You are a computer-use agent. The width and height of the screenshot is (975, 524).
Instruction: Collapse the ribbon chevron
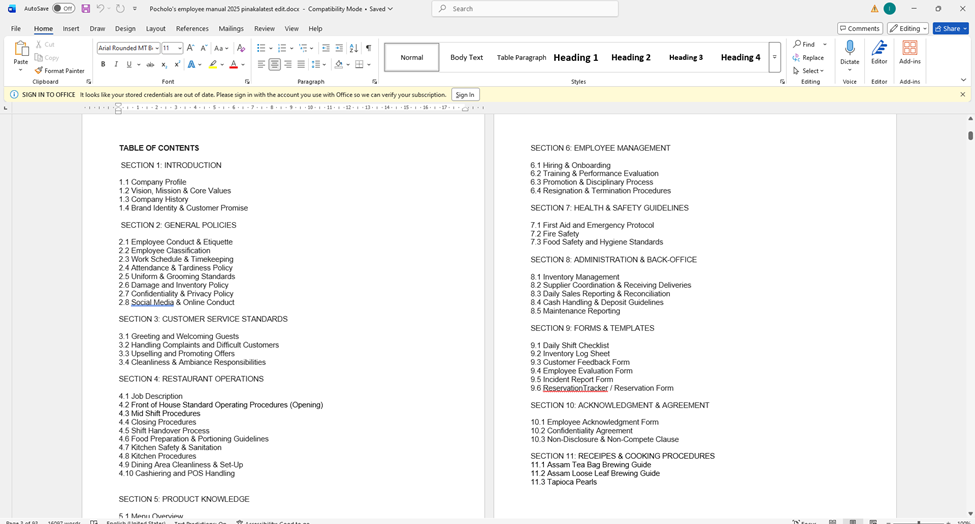[x=963, y=80]
